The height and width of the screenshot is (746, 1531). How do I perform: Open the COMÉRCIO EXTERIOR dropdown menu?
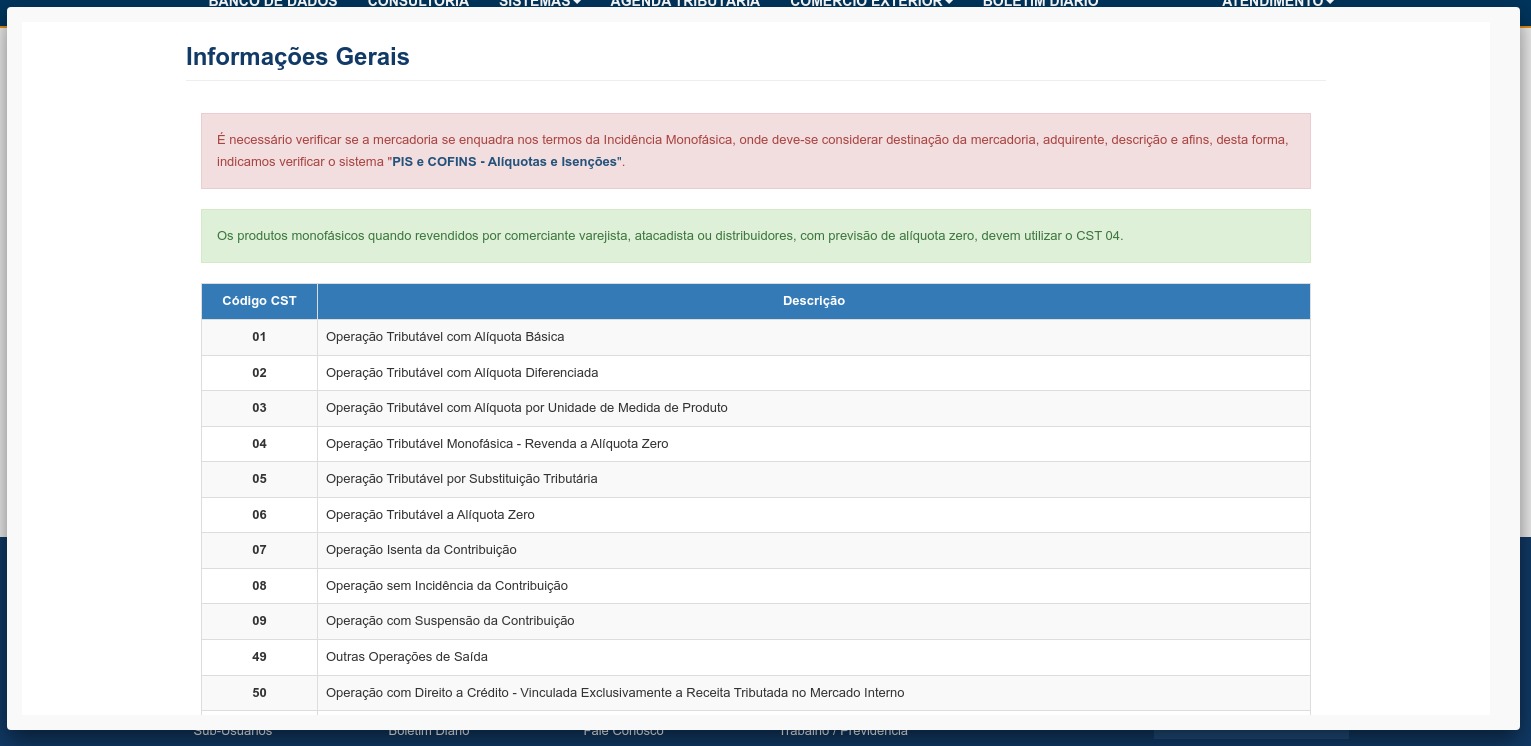click(x=871, y=3)
